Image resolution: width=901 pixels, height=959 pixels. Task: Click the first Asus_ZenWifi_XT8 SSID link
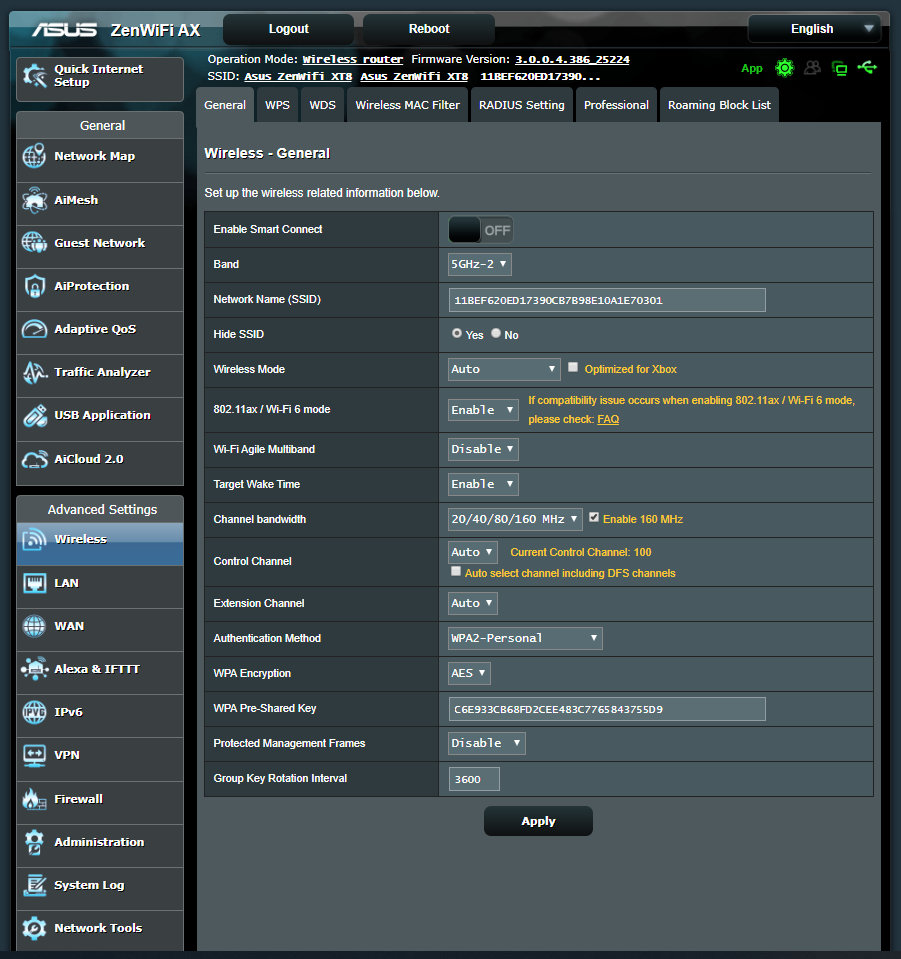pyautogui.click(x=298, y=76)
